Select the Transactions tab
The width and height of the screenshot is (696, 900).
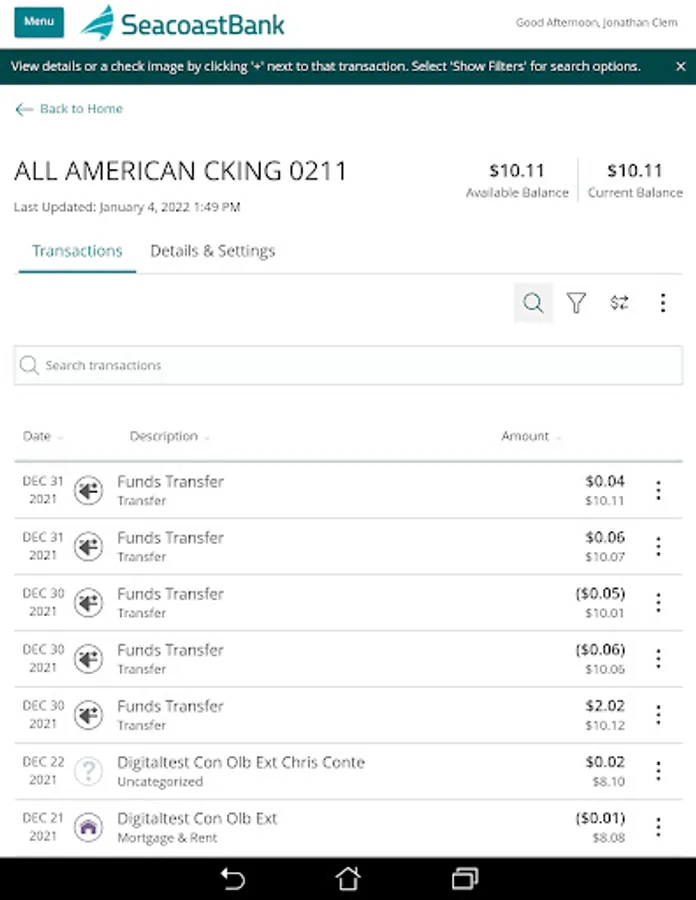77,251
